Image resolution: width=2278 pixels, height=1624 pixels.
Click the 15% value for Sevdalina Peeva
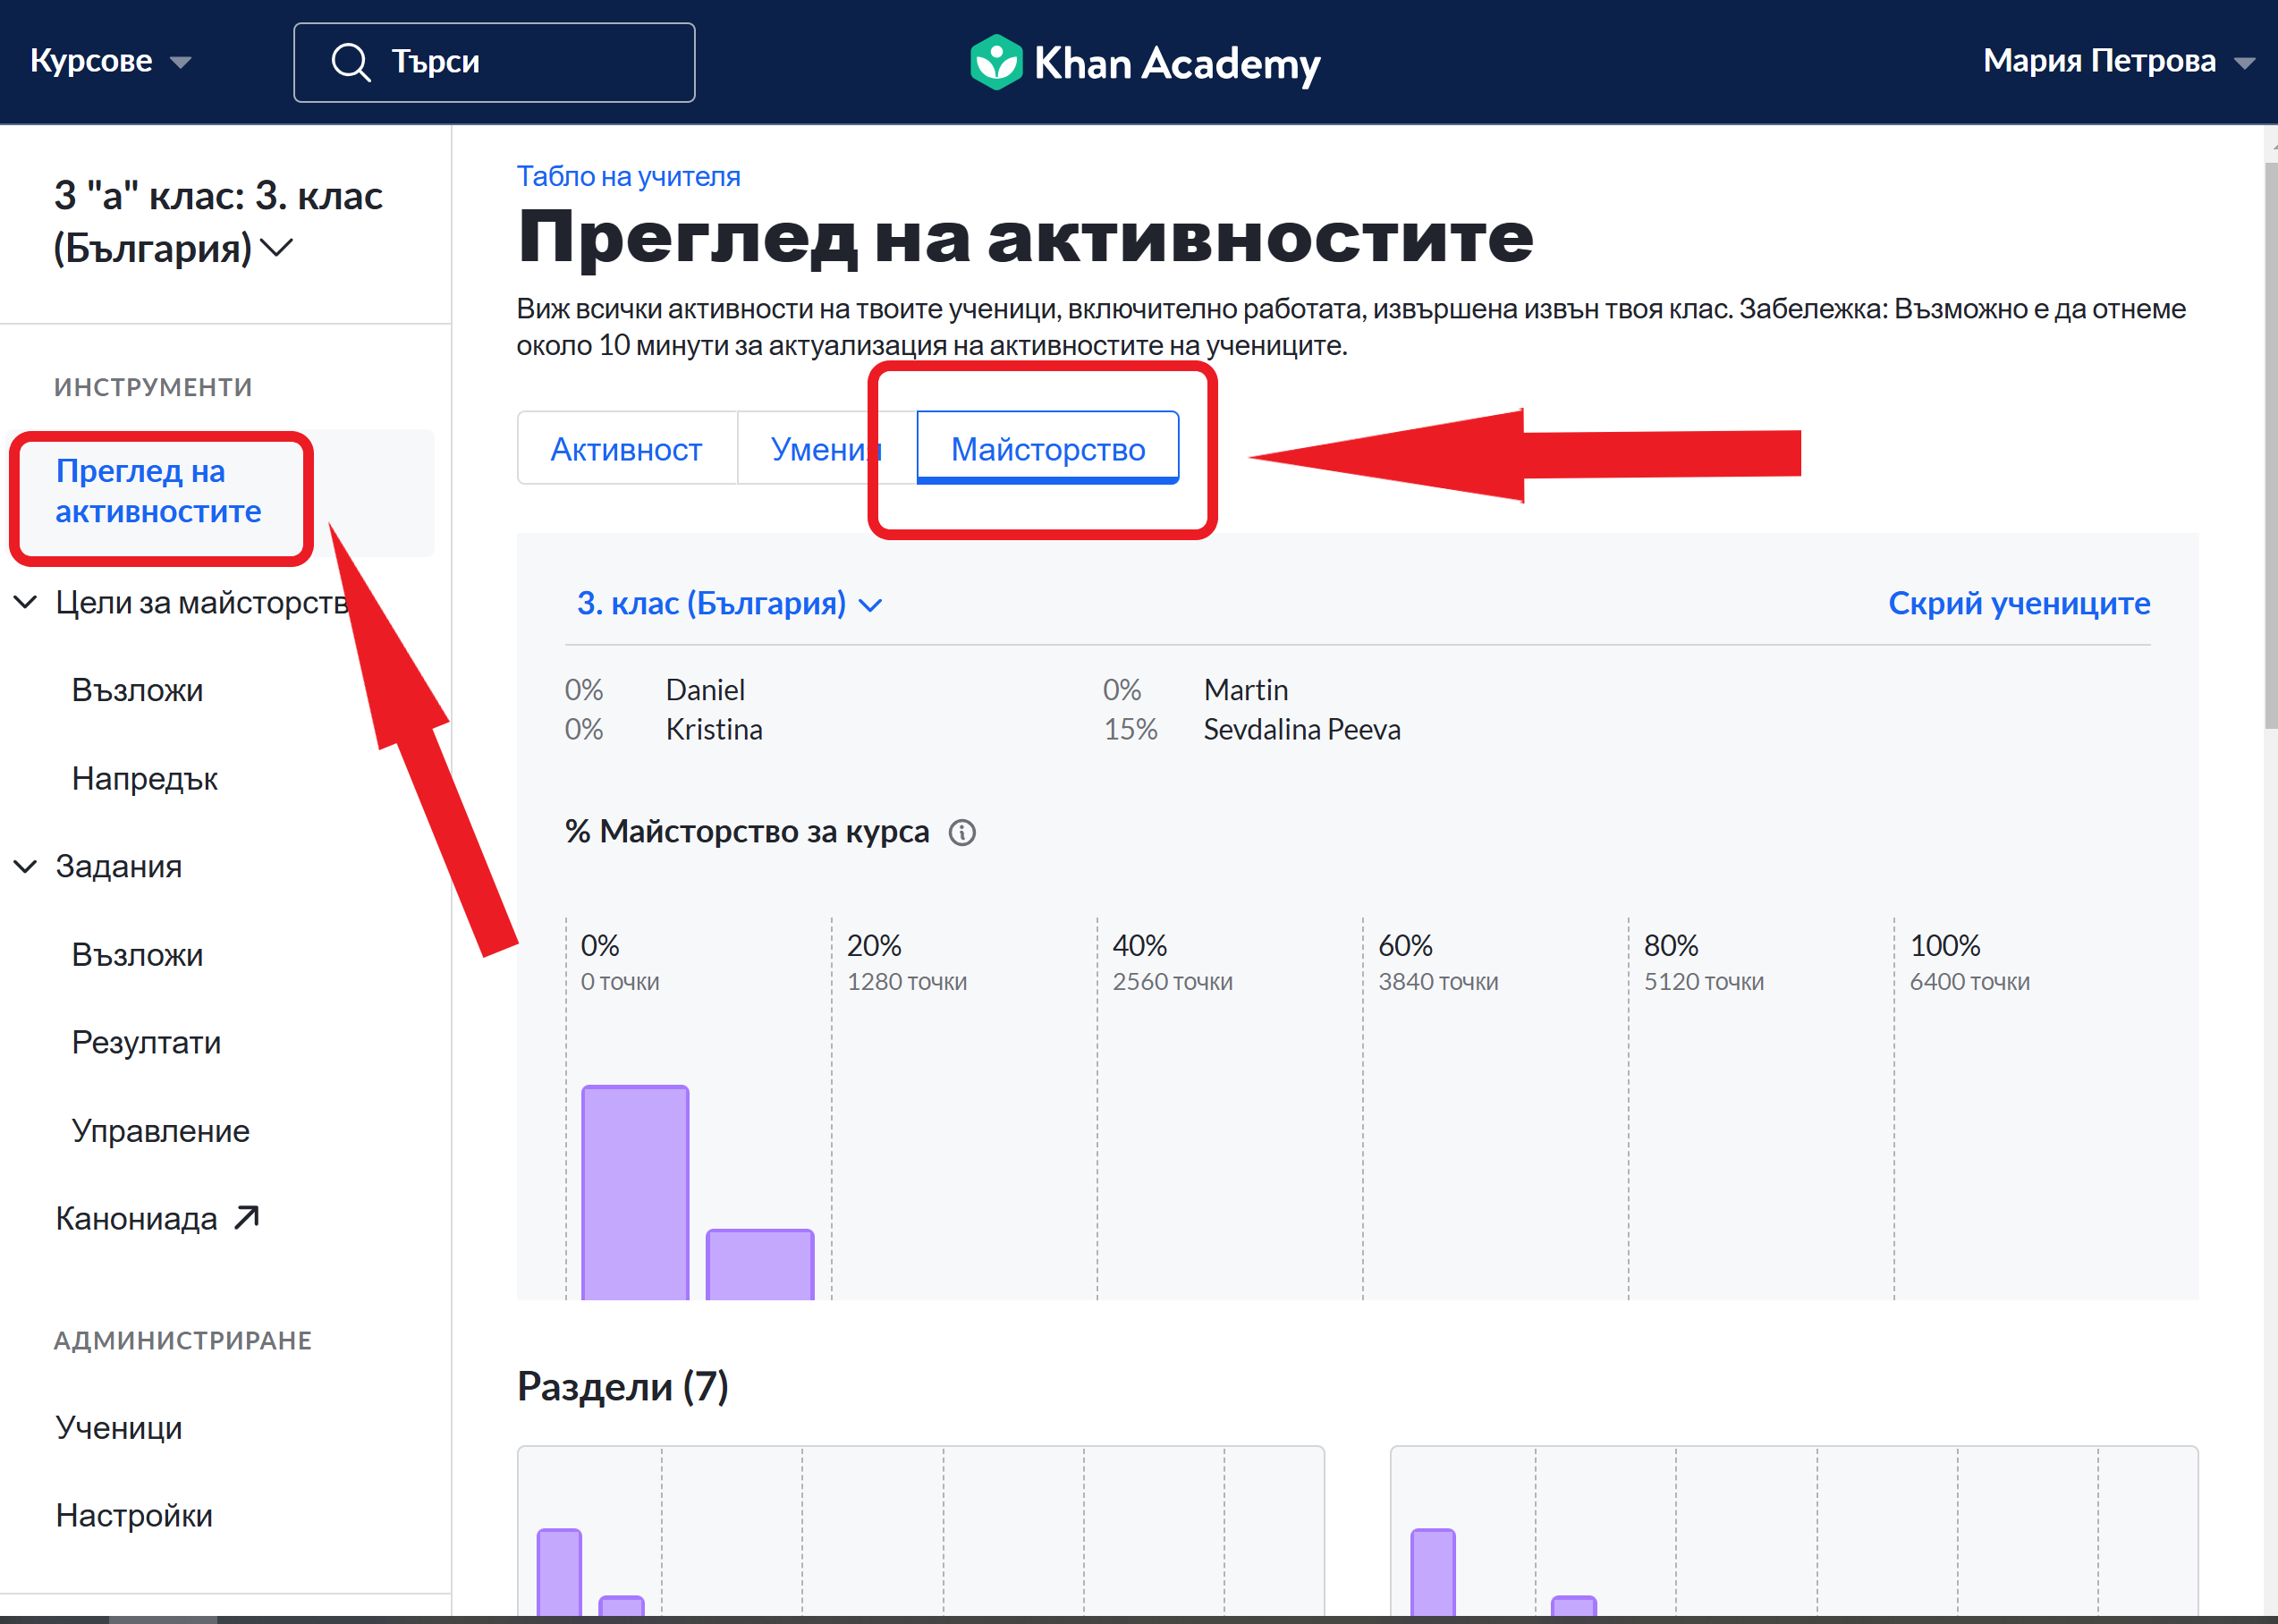click(1130, 729)
